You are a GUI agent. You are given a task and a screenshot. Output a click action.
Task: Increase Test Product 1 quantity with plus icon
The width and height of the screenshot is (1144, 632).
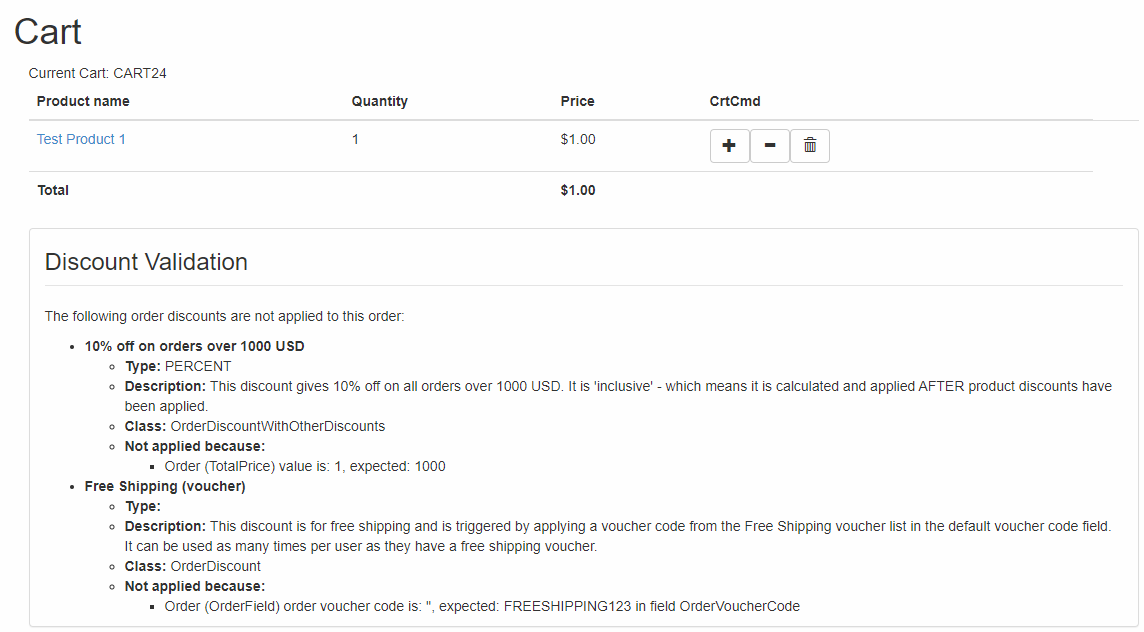(729, 146)
